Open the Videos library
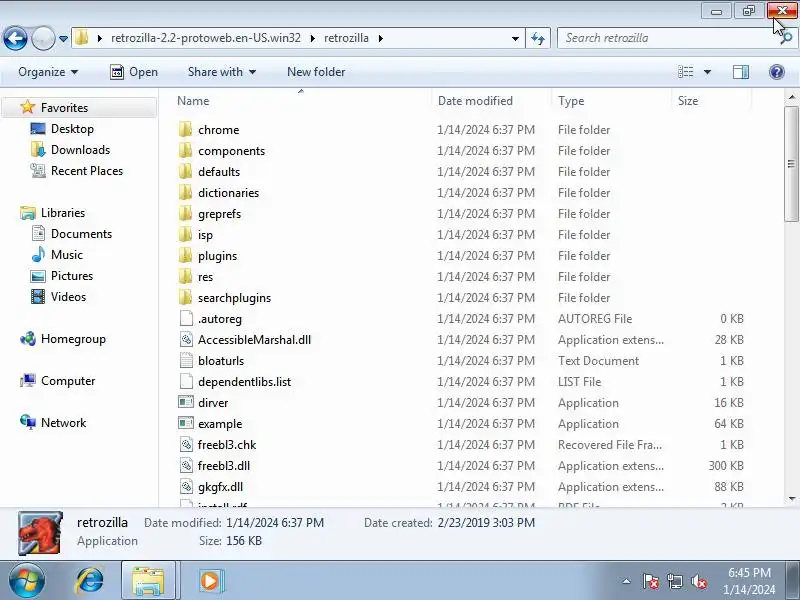Image resolution: width=800 pixels, height=600 pixels. click(x=68, y=296)
